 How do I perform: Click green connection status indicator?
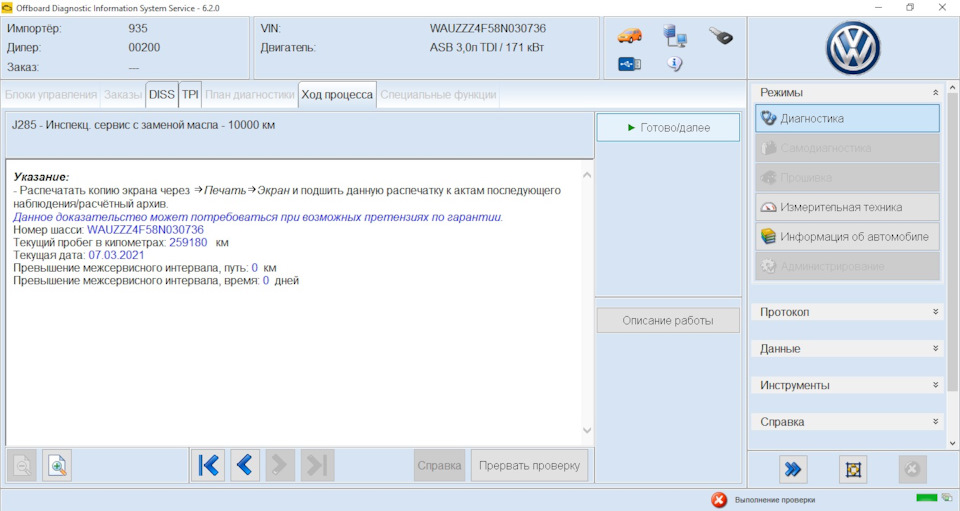926,498
